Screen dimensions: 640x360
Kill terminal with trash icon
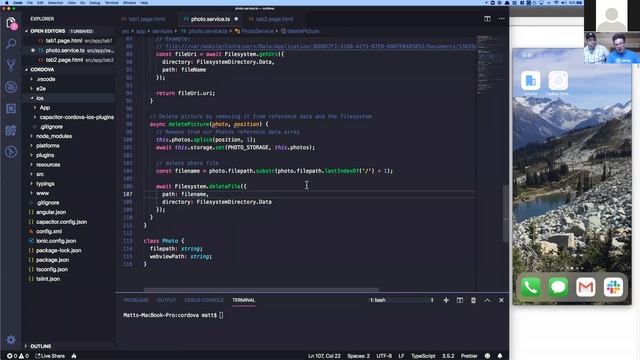coord(473,300)
